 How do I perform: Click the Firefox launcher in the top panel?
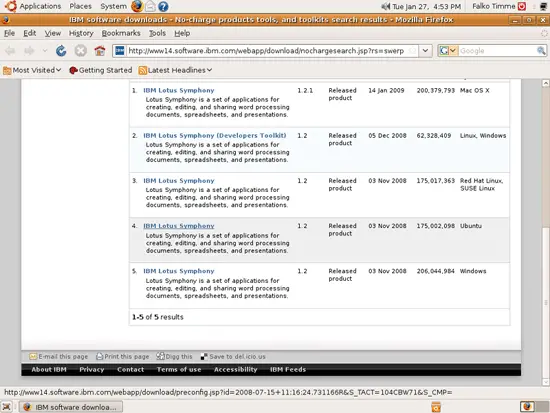[x=136, y=6]
